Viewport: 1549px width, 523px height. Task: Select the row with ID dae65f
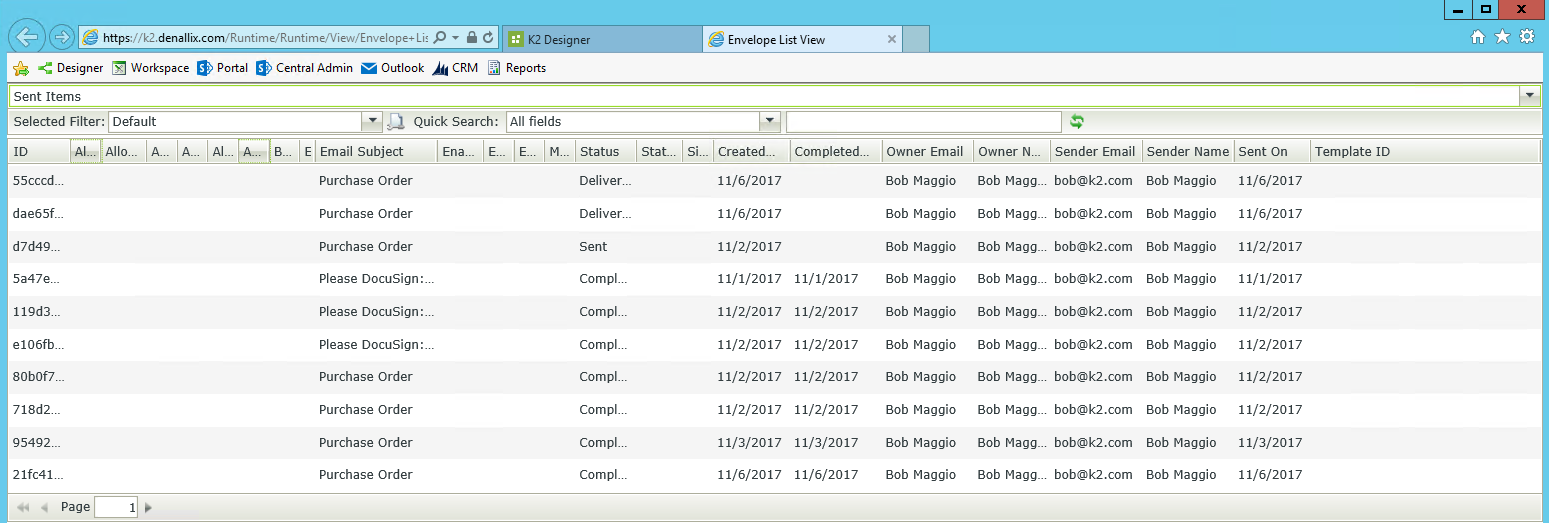pos(775,214)
